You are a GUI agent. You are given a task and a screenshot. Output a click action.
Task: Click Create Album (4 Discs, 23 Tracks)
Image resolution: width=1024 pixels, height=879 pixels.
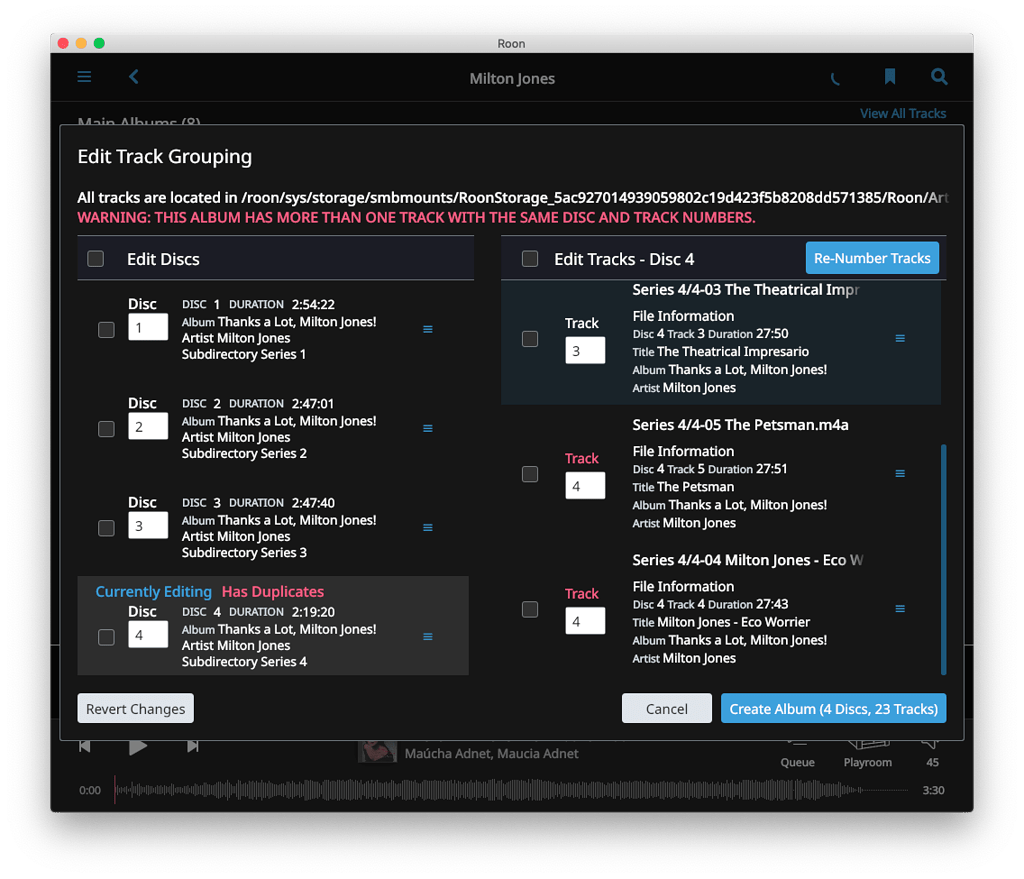point(833,708)
